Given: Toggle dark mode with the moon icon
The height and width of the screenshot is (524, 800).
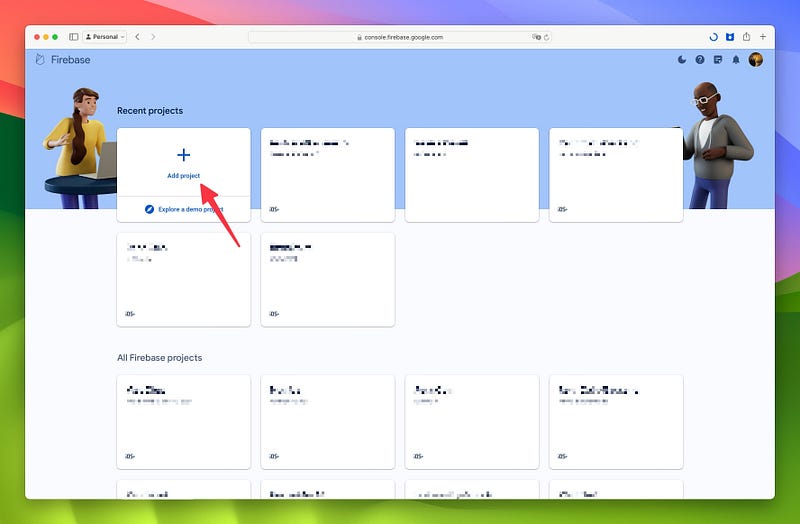Looking at the screenshot, I should pyautogui.click(x=682, y=60).
